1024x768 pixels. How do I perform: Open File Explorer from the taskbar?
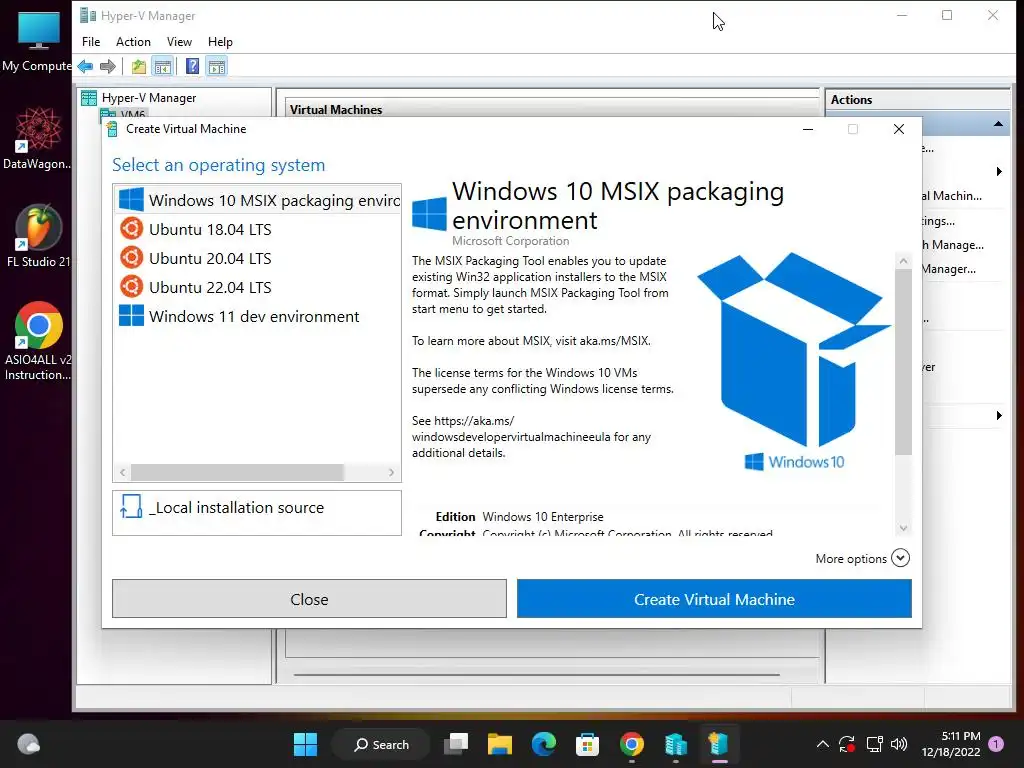pos(500,744)
